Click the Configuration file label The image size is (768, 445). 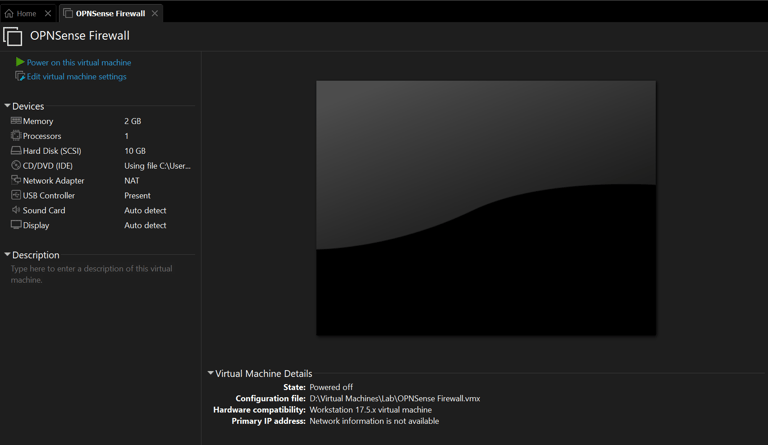(x=270, y=398)
